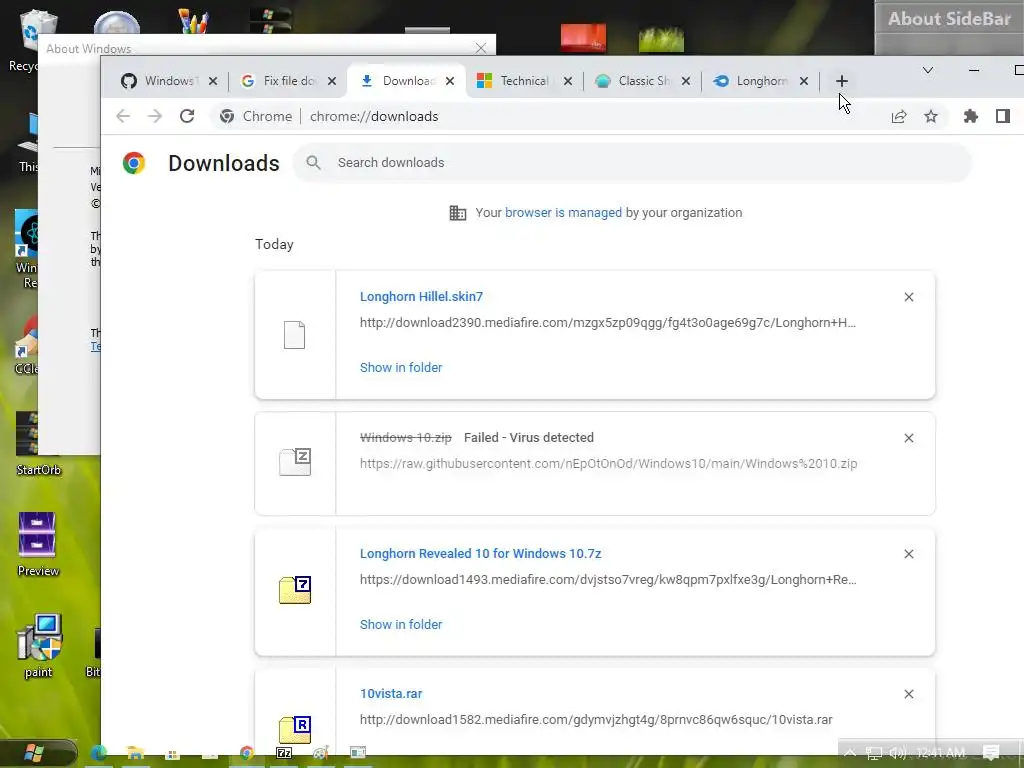Click the Chrome logo beside Downloads heading
This screenshot has height=768, width=1024.
pyautogui.click(x=134, y=163)
